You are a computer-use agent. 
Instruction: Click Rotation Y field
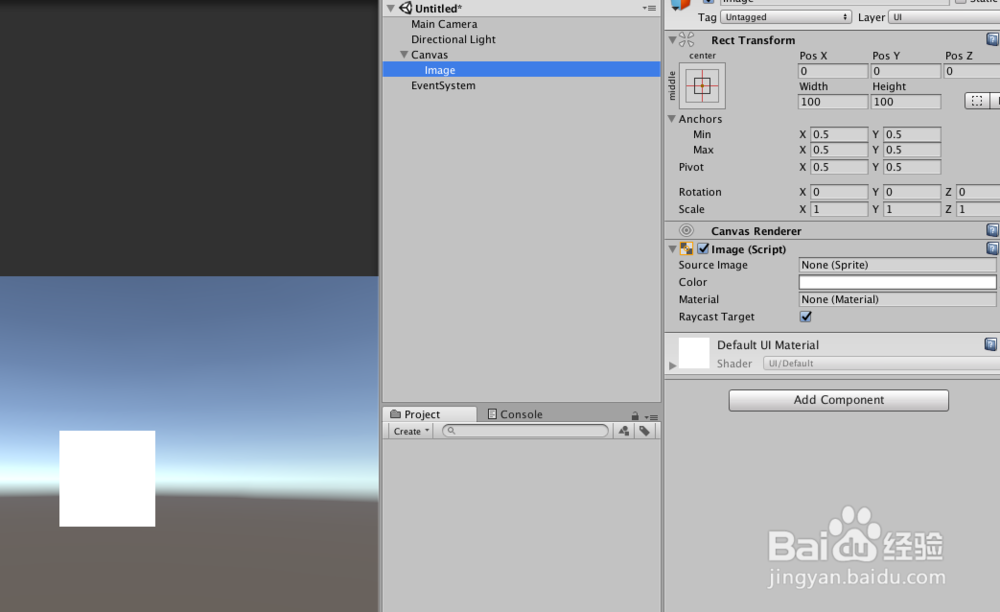[x=912, y=192]
